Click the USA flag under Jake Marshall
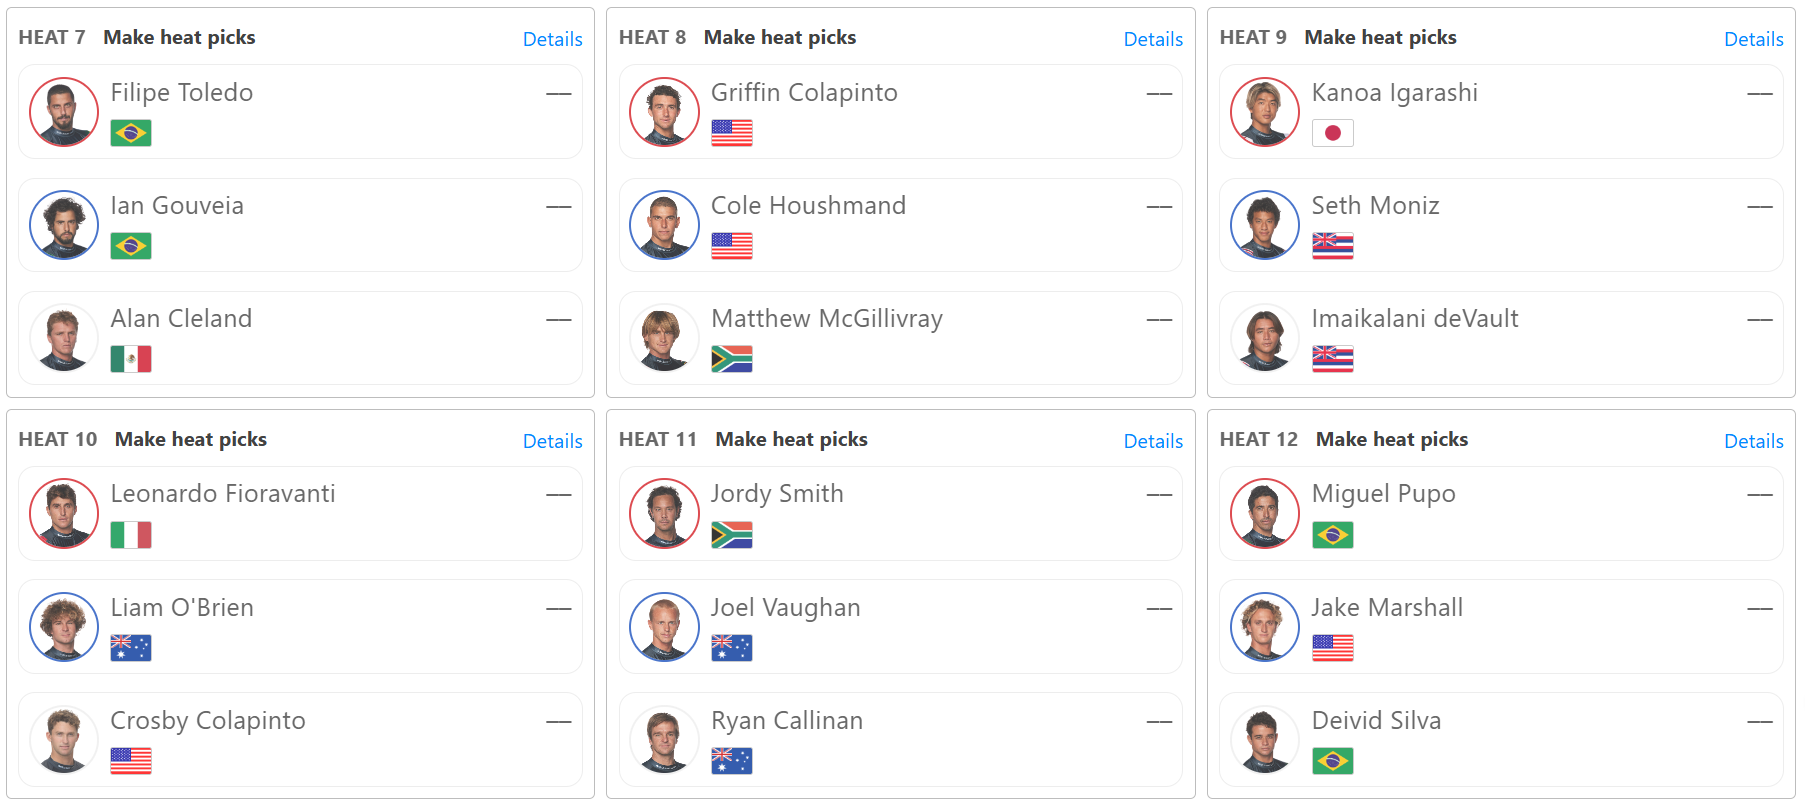 tap(1333, 648)
